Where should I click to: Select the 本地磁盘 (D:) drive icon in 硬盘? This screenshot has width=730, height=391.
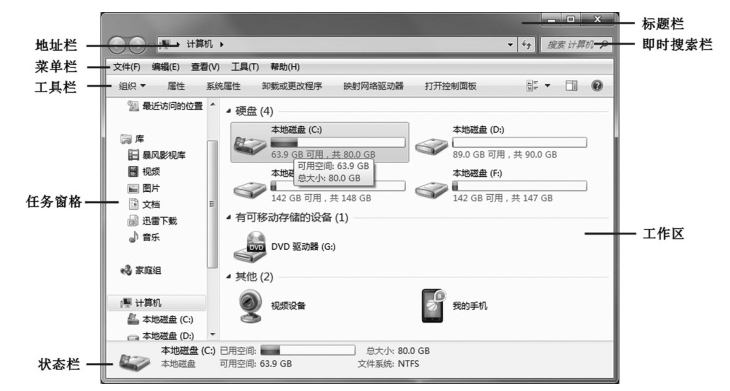[x=431, y=145]
